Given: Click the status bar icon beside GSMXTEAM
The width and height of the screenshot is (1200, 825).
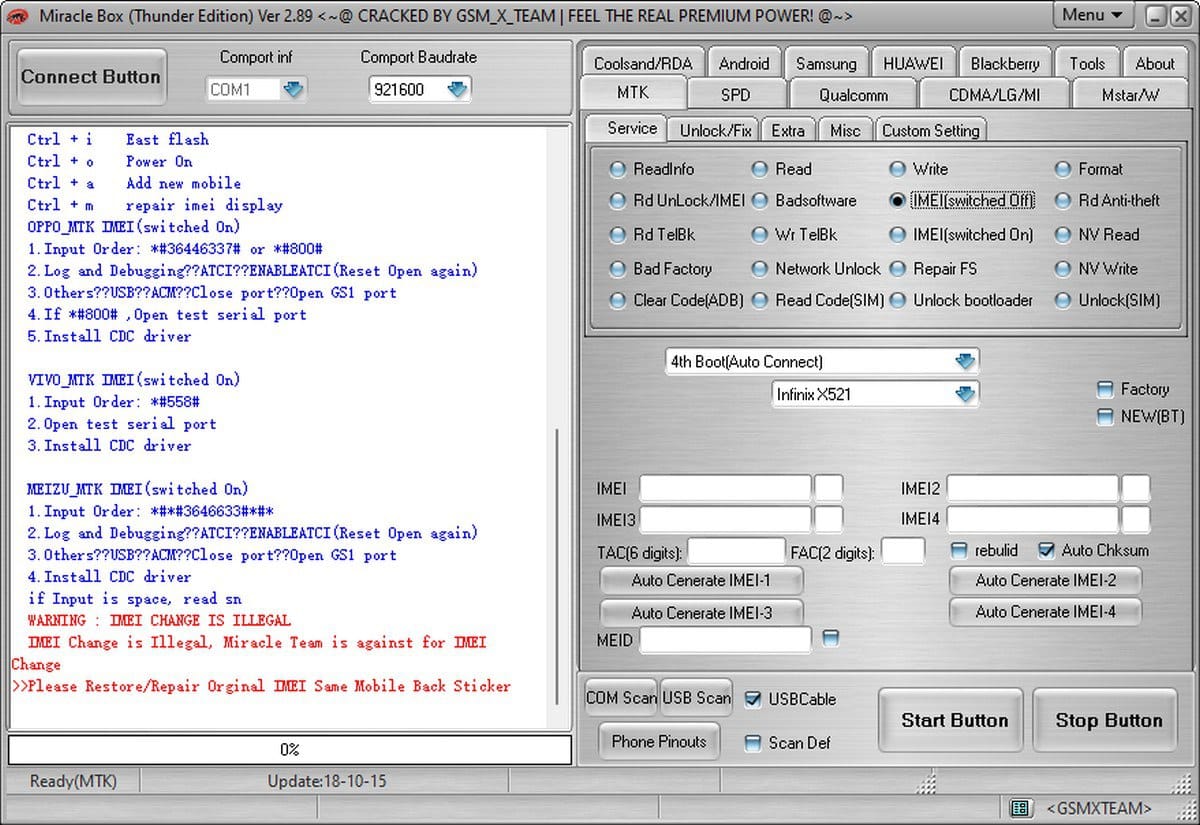Looking at the screenshot, I should pos(1020,807).
